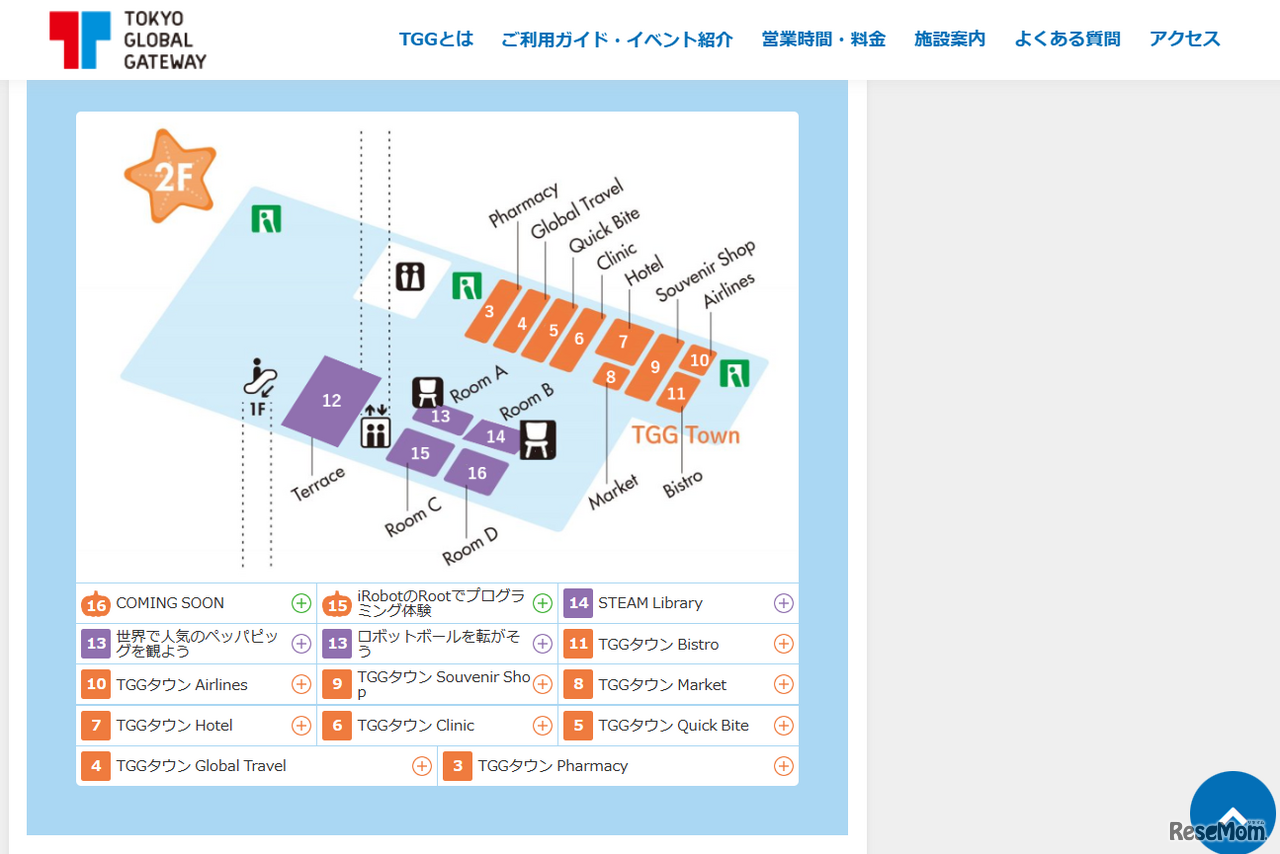Click the Terrace label on the map
Screen dimensions: 1280x854
[318, 484]
